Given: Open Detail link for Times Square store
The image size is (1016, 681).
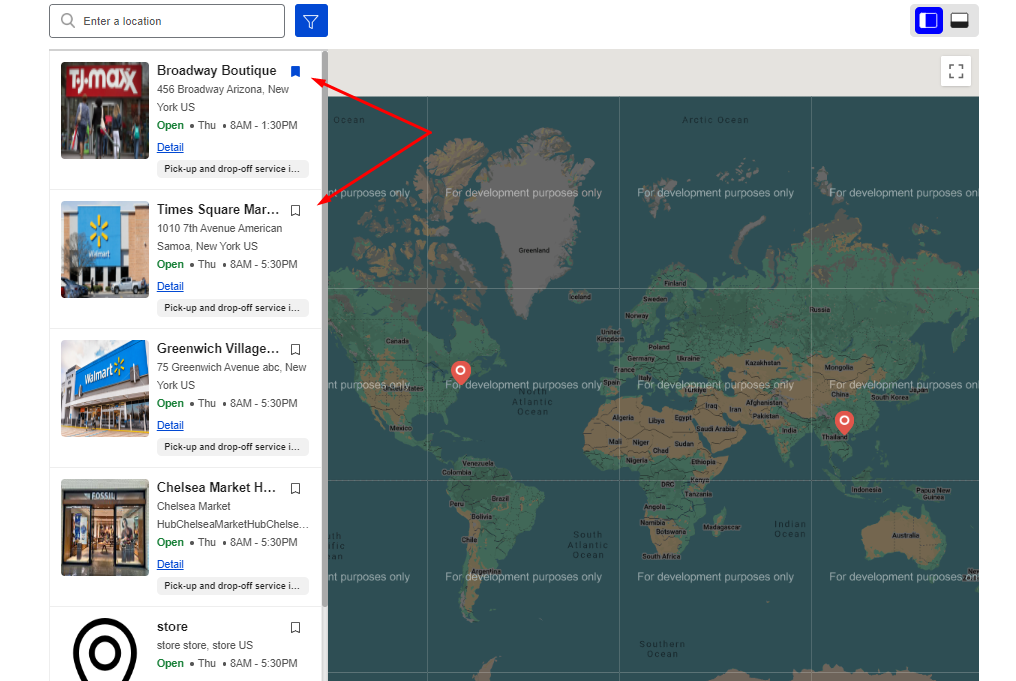Looking at the screenshot, I should pos(170,286).
